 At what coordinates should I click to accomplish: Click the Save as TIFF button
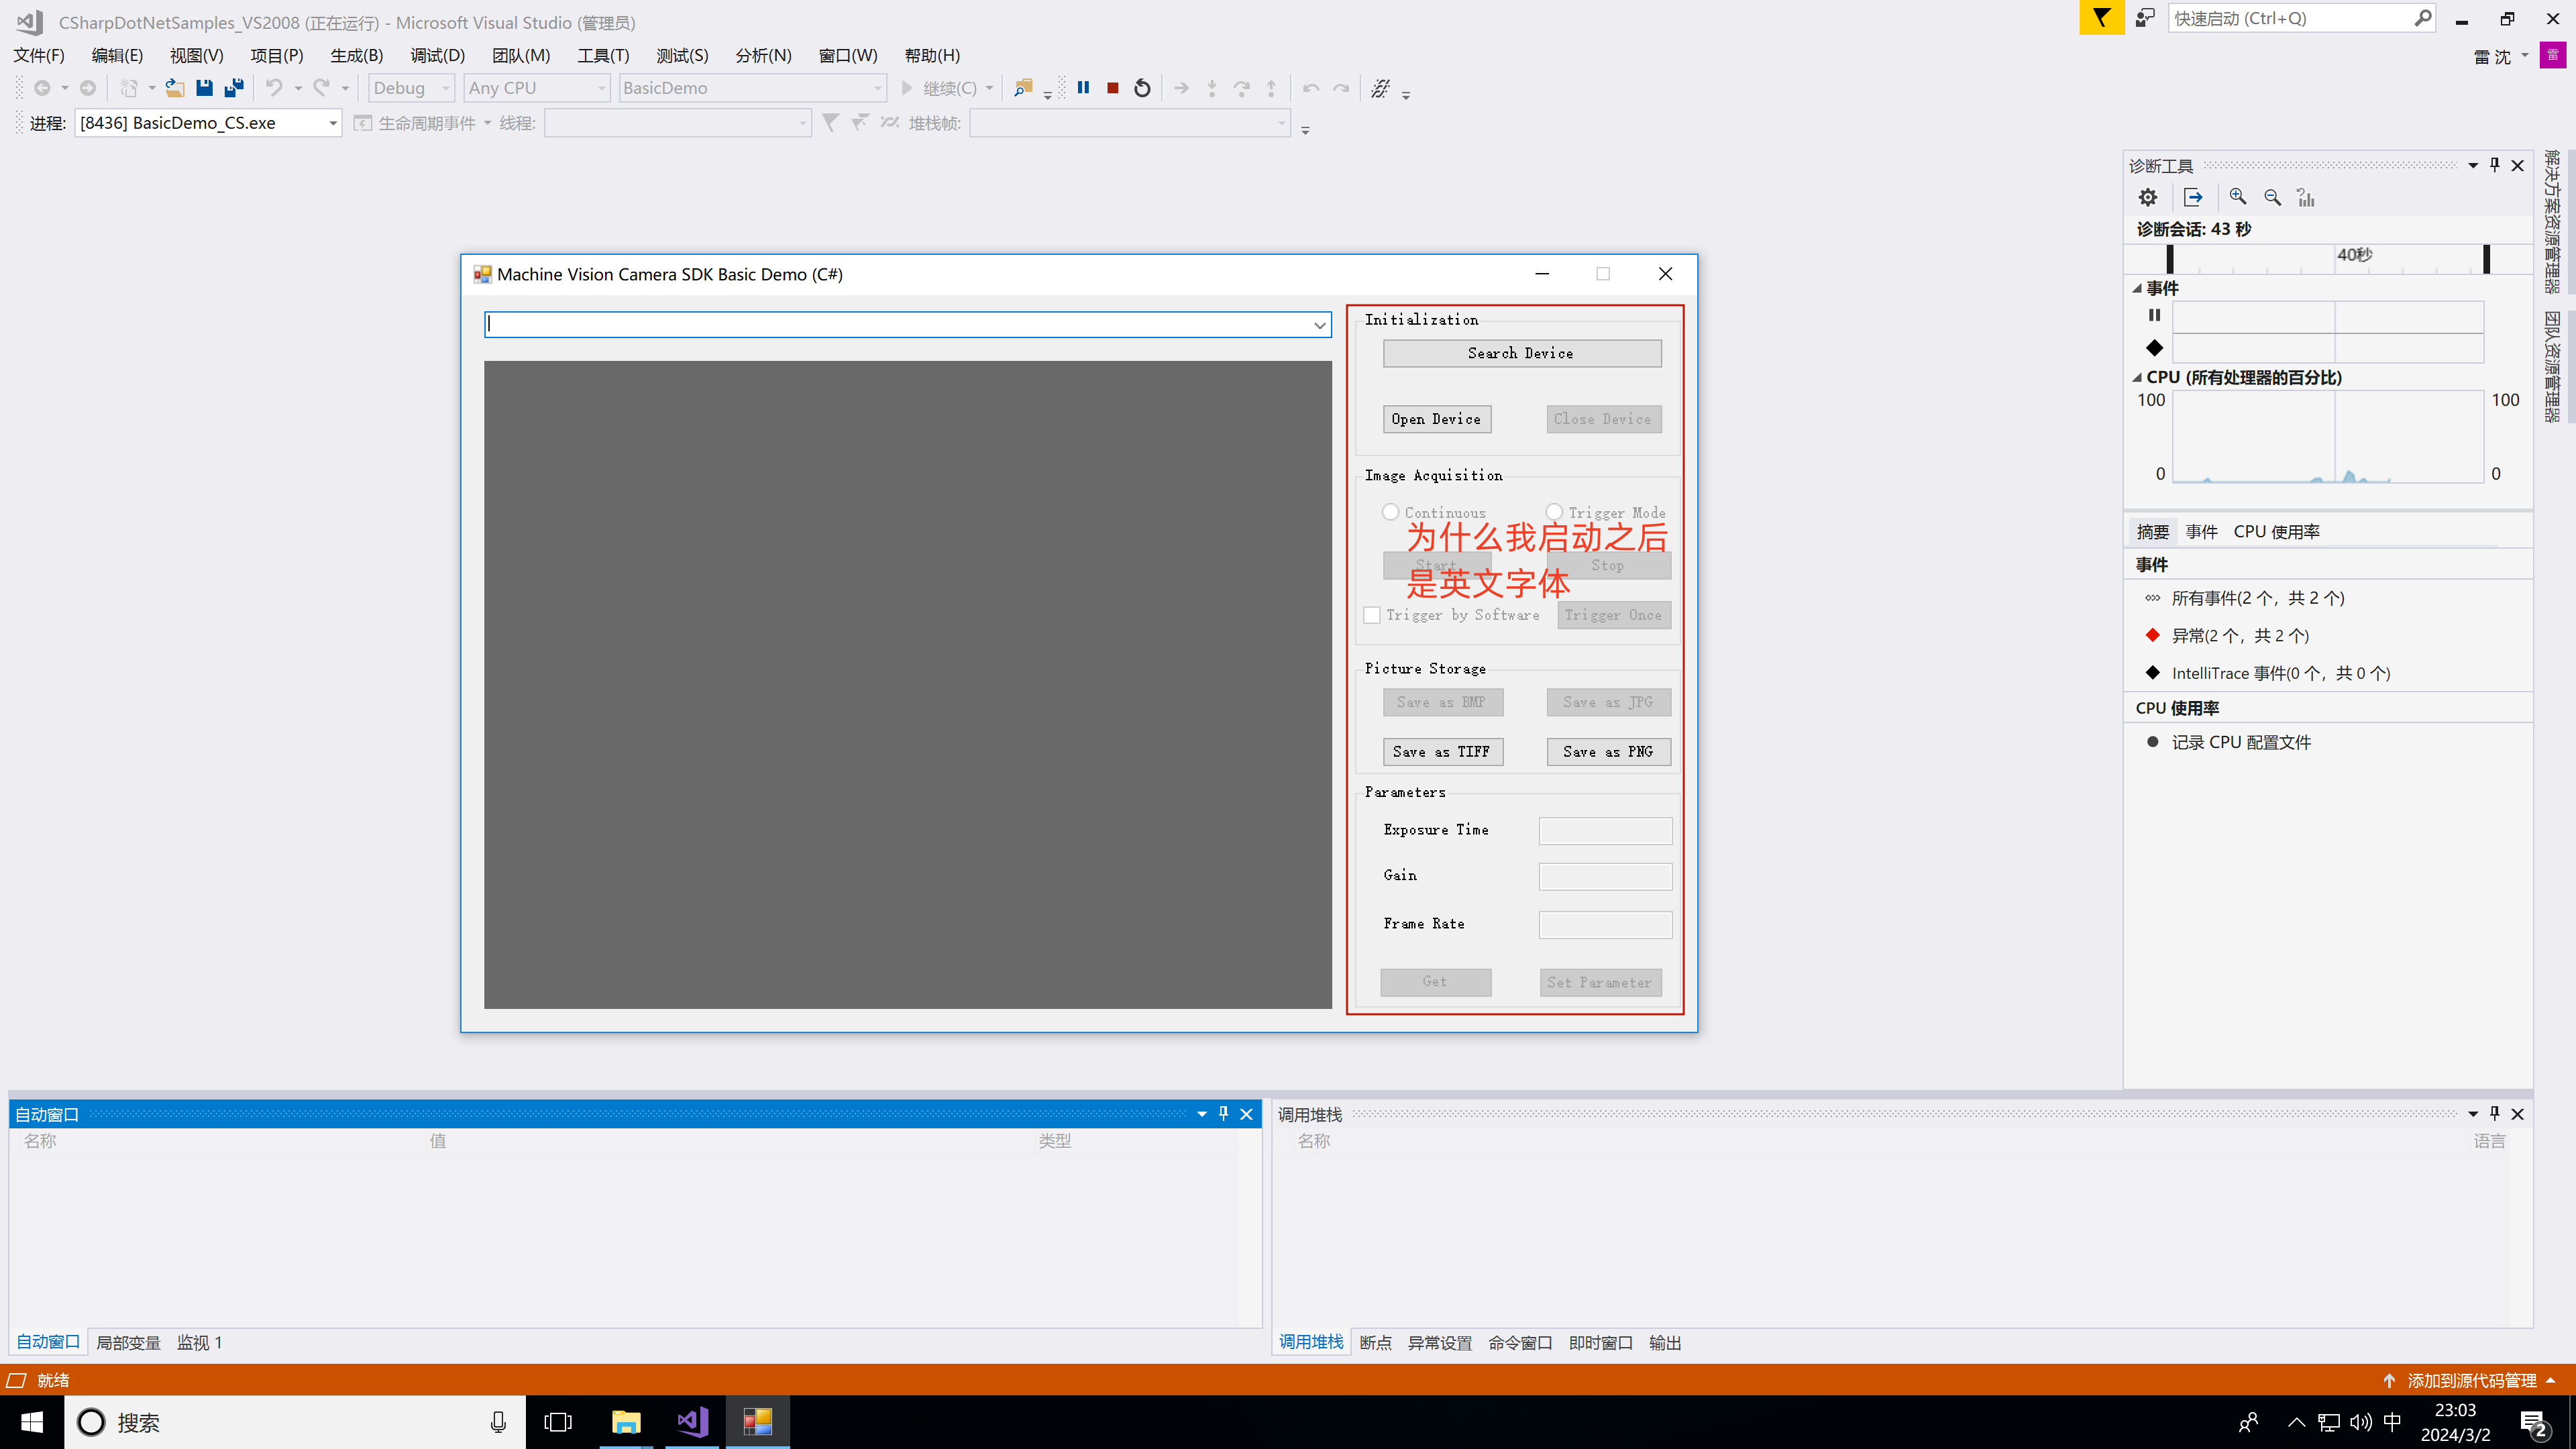pyautogui.click(x=1442, y=751)
